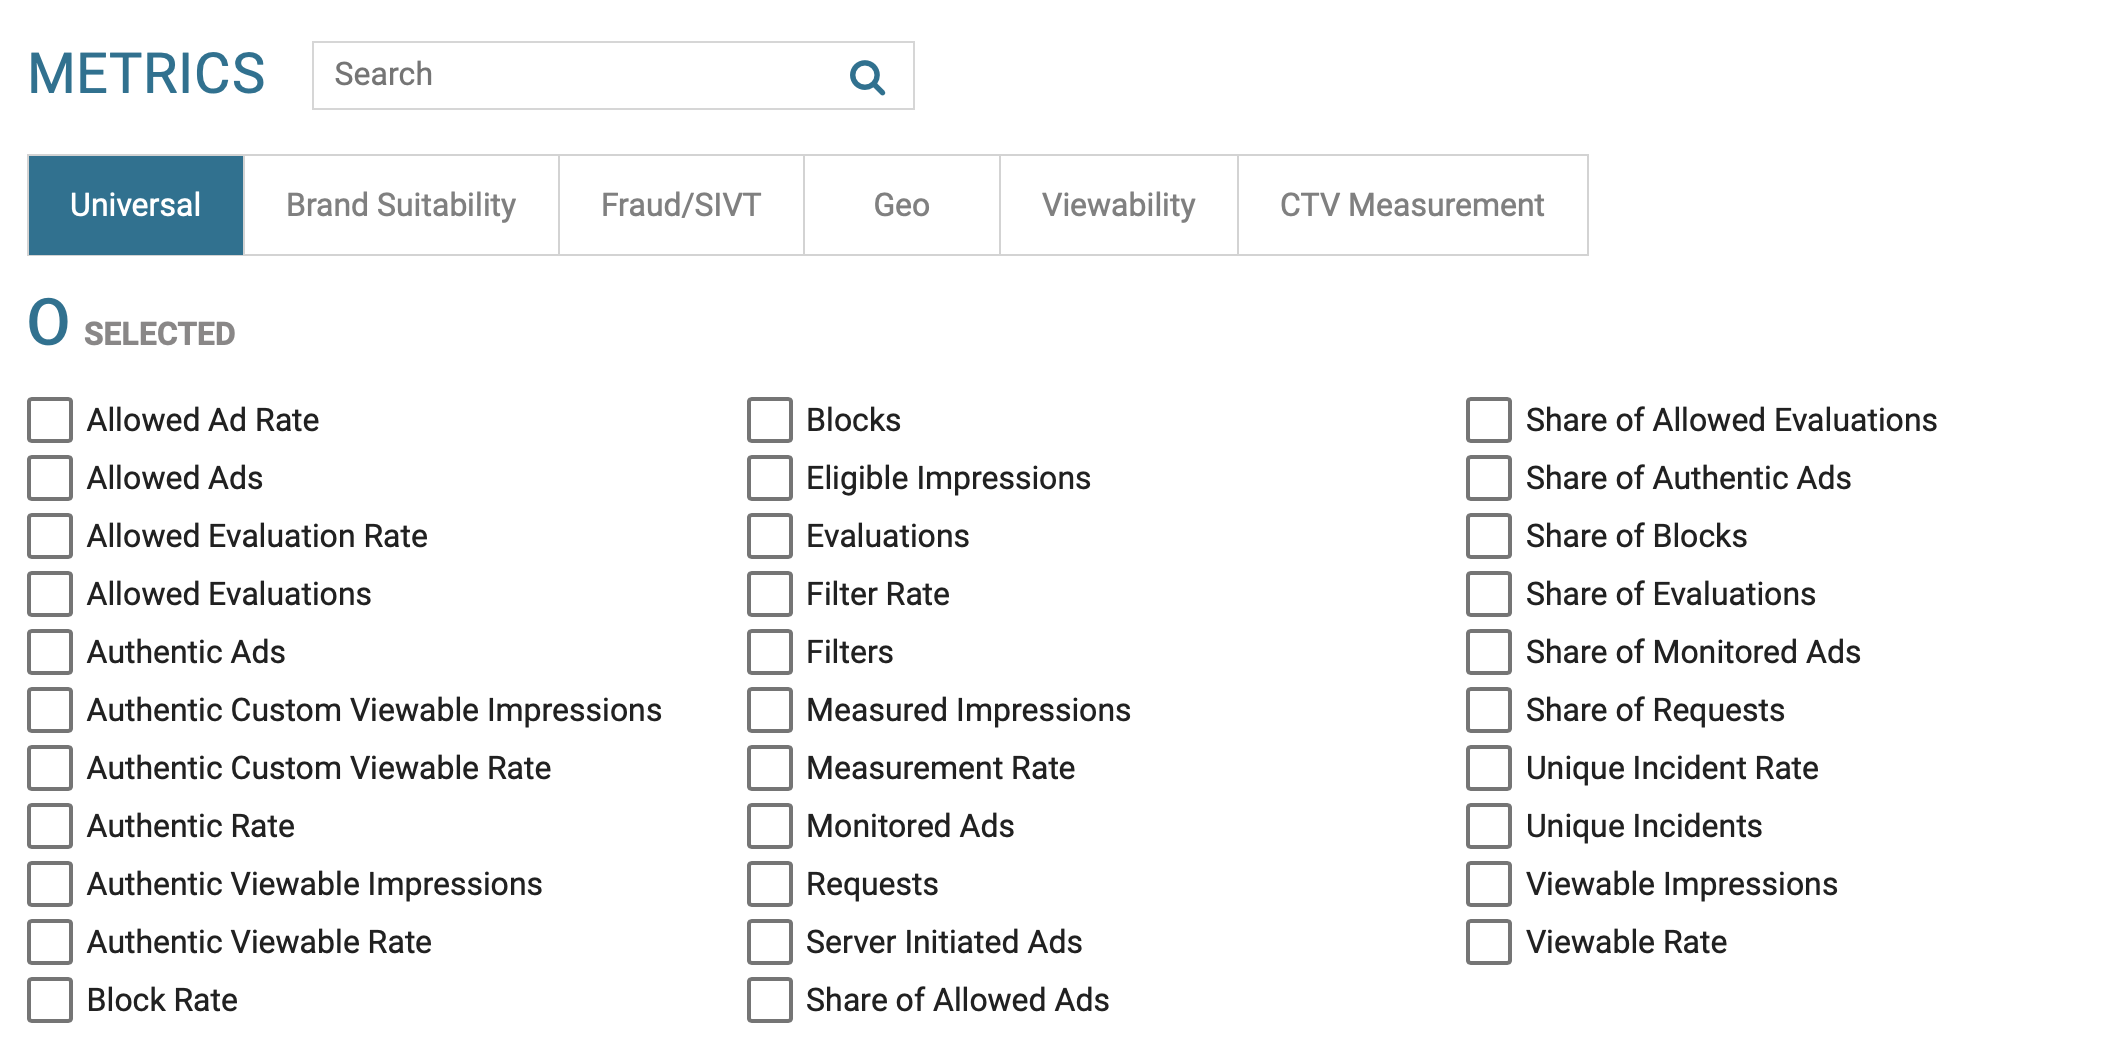Open the CTV Measurement tab
Image resolution: width=2118 pixels, height=1060 pixels.
1412,205
